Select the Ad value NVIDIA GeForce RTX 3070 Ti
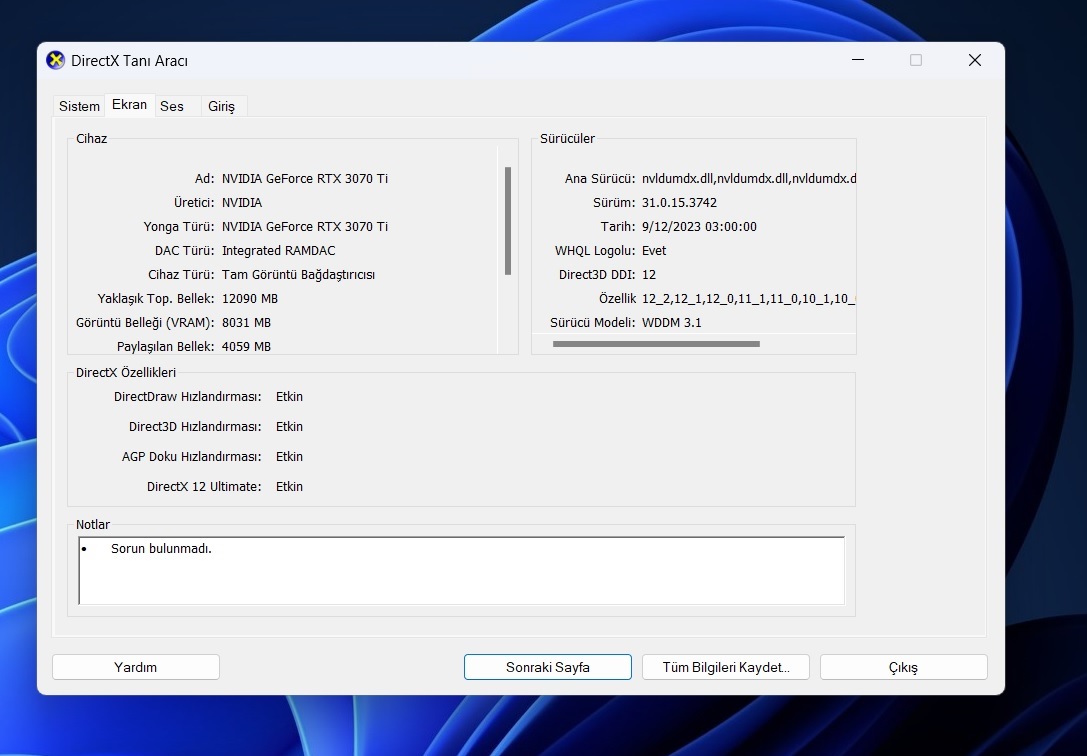 (x=304, y=179)
